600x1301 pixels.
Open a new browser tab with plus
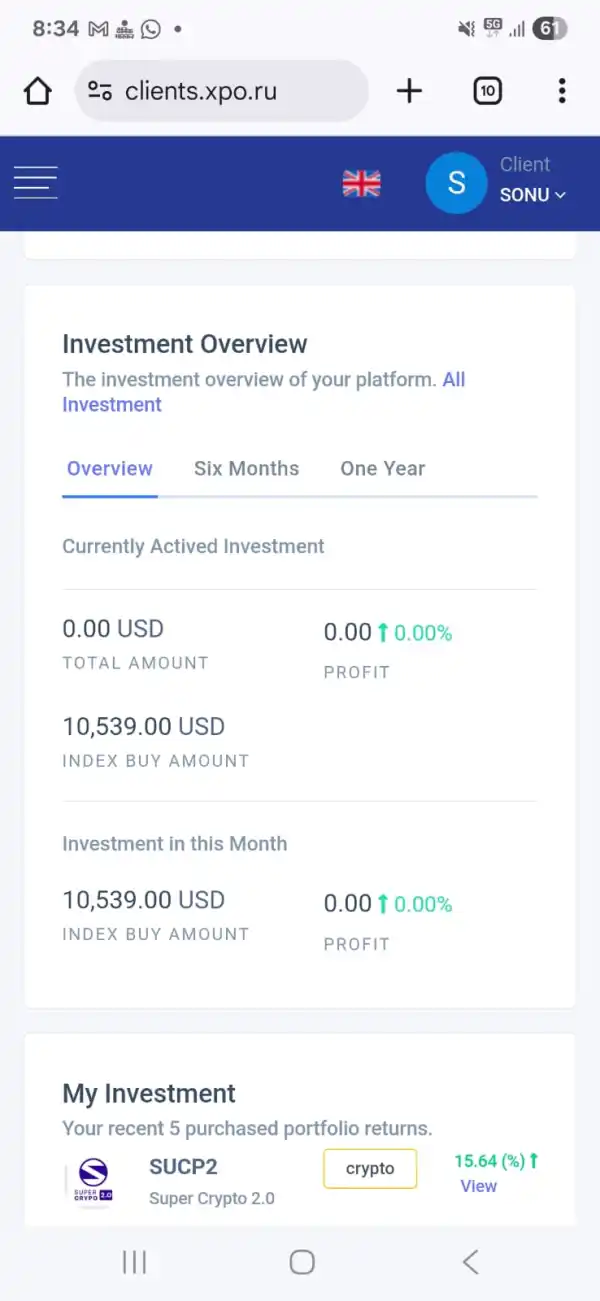(409, 91)
